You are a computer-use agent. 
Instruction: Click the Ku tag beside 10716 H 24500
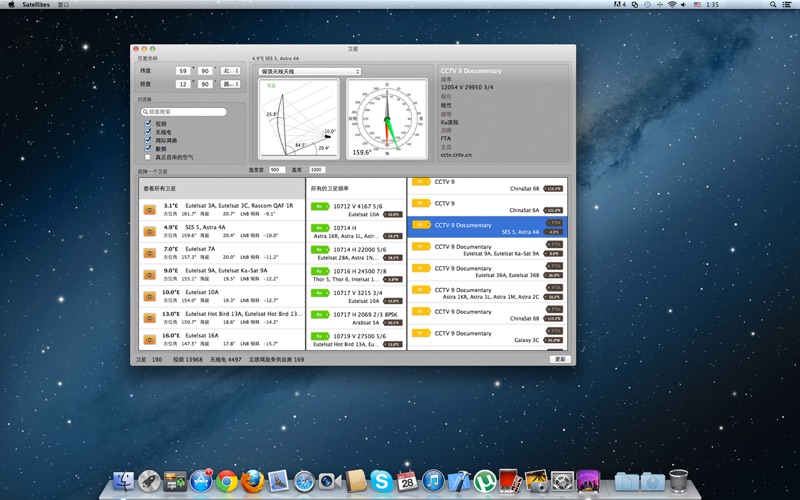(320, 271)
